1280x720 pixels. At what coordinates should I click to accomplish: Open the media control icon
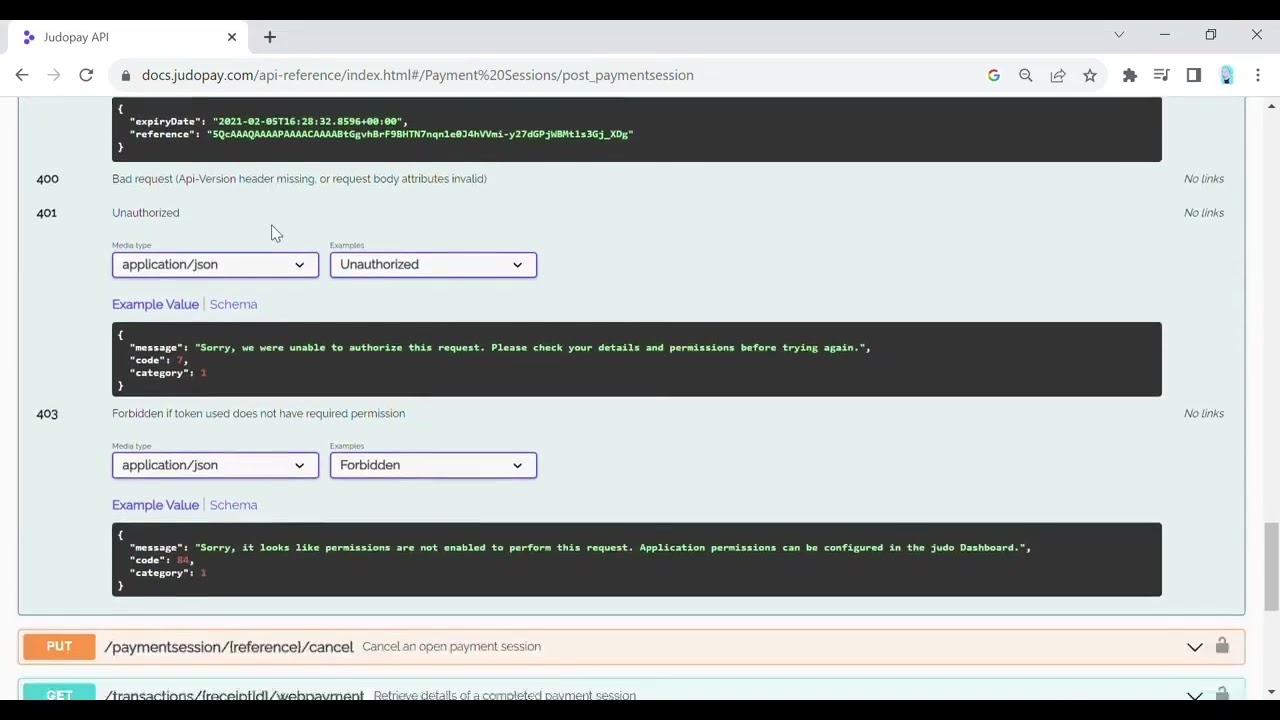coord(1161,75)
